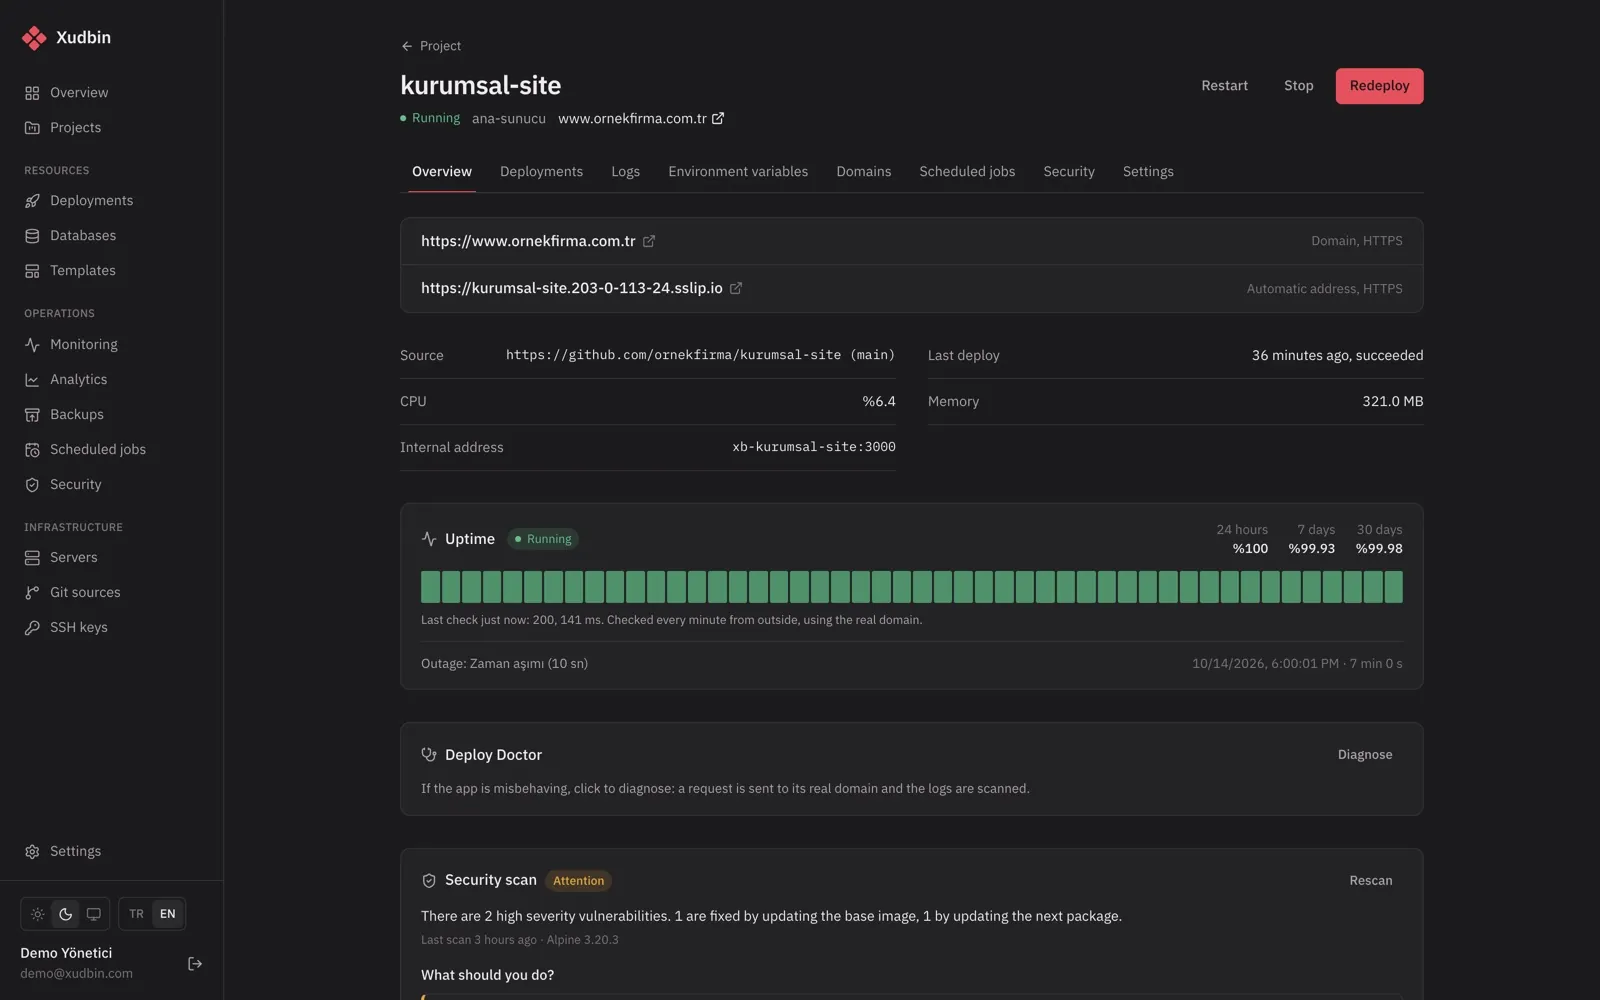Image resolution: width=1600 pixels, height=1000 pixels.
Task: Open www.ornekfirma.com.tr via header external-link icon
Action: click(718, 119)
